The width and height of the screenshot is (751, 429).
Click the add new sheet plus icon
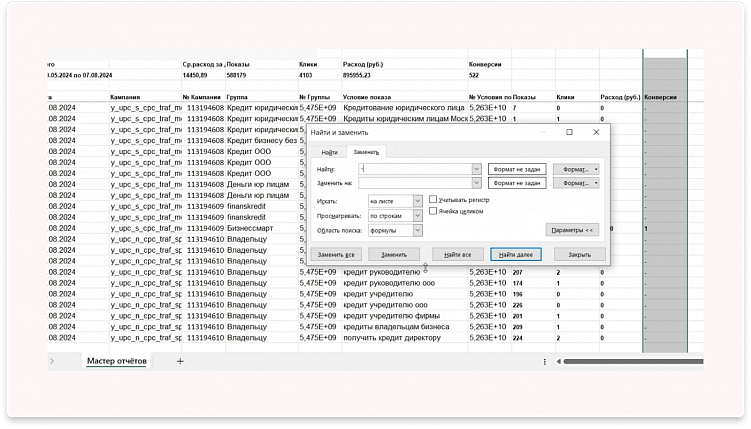coord(180,361)
